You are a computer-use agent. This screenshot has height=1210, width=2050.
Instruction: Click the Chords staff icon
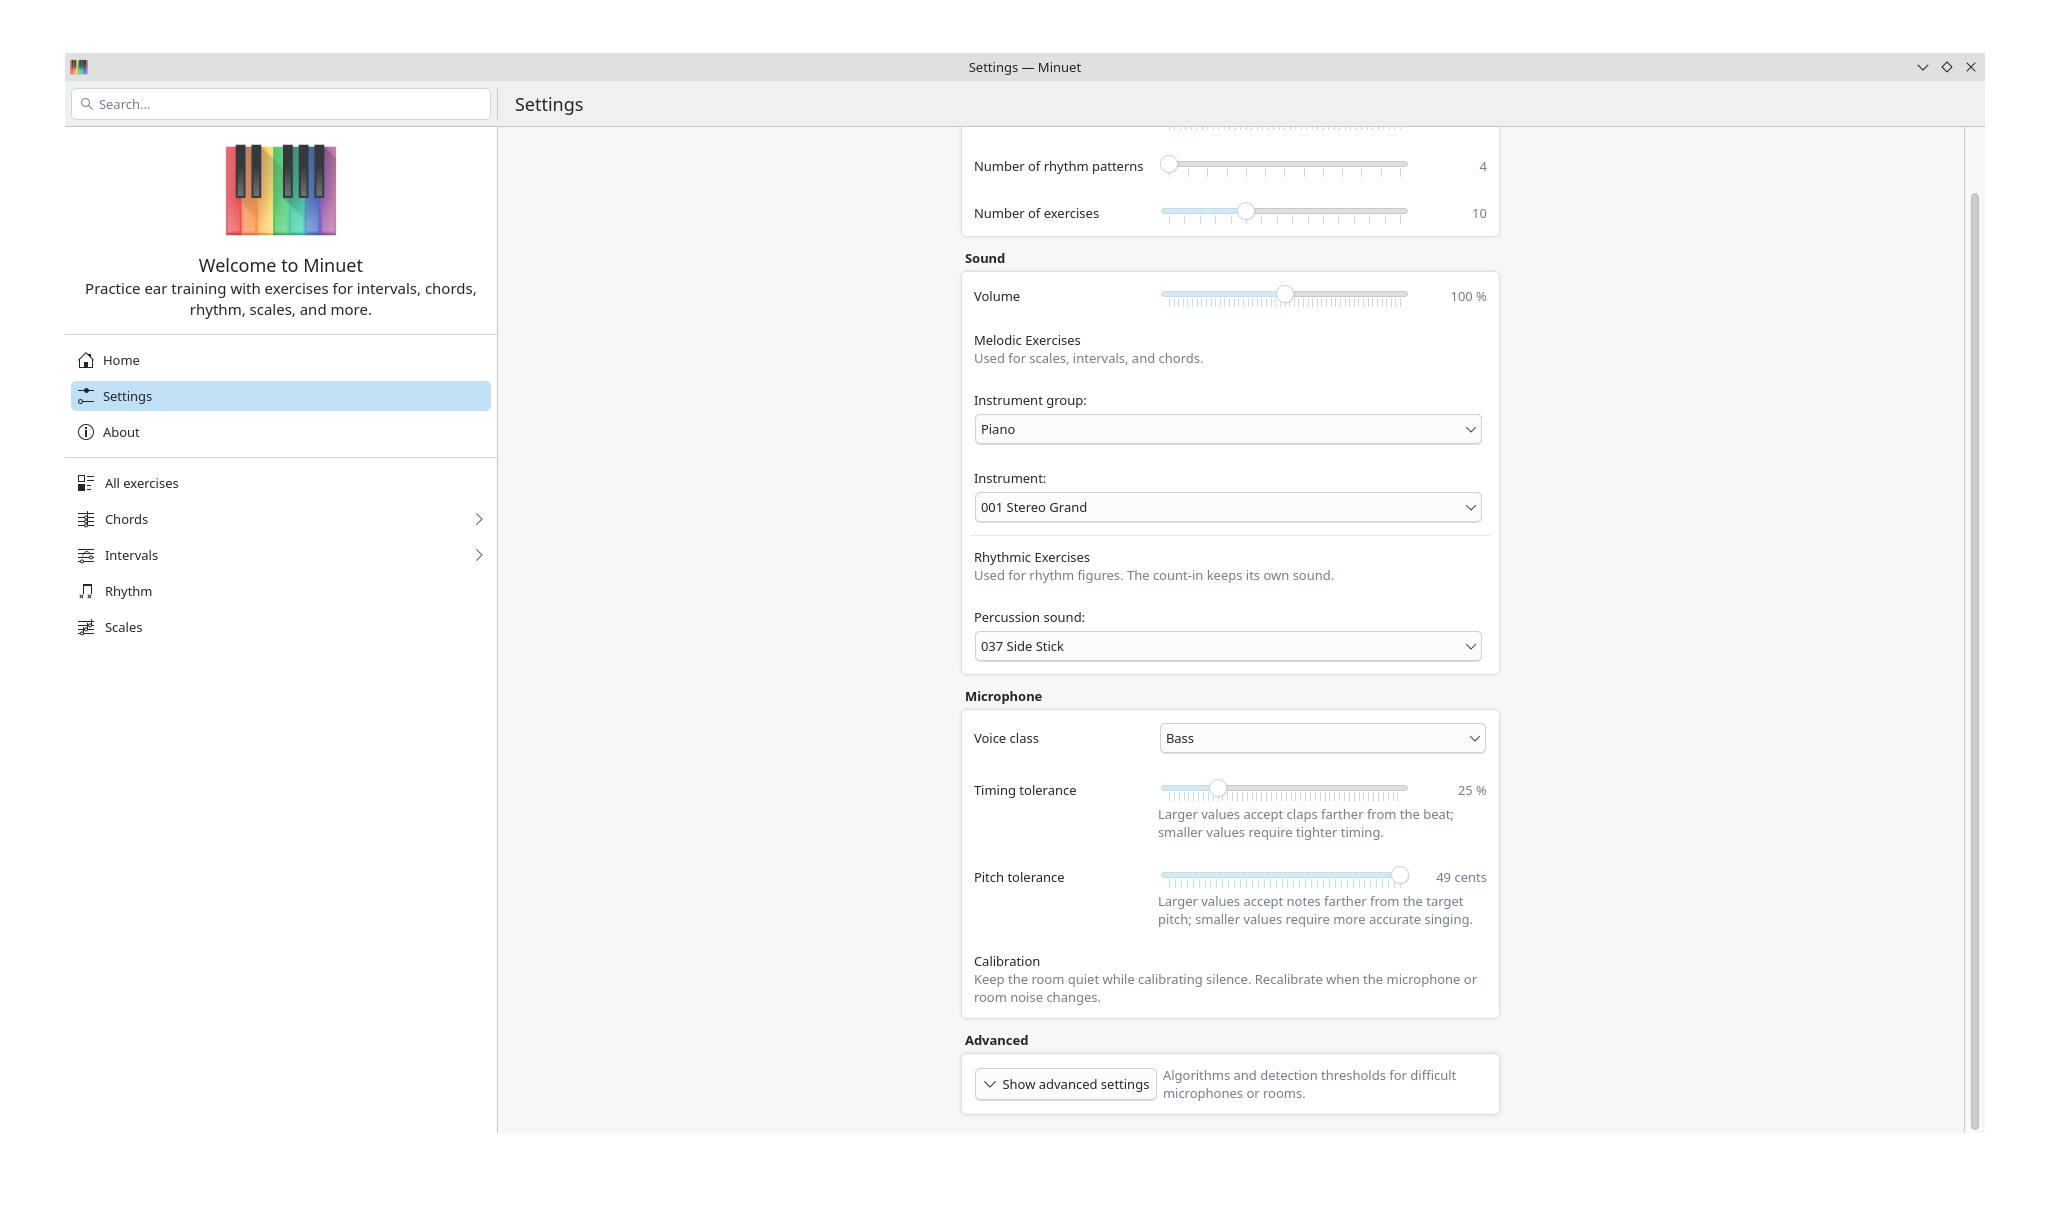(x=86, y=519)
